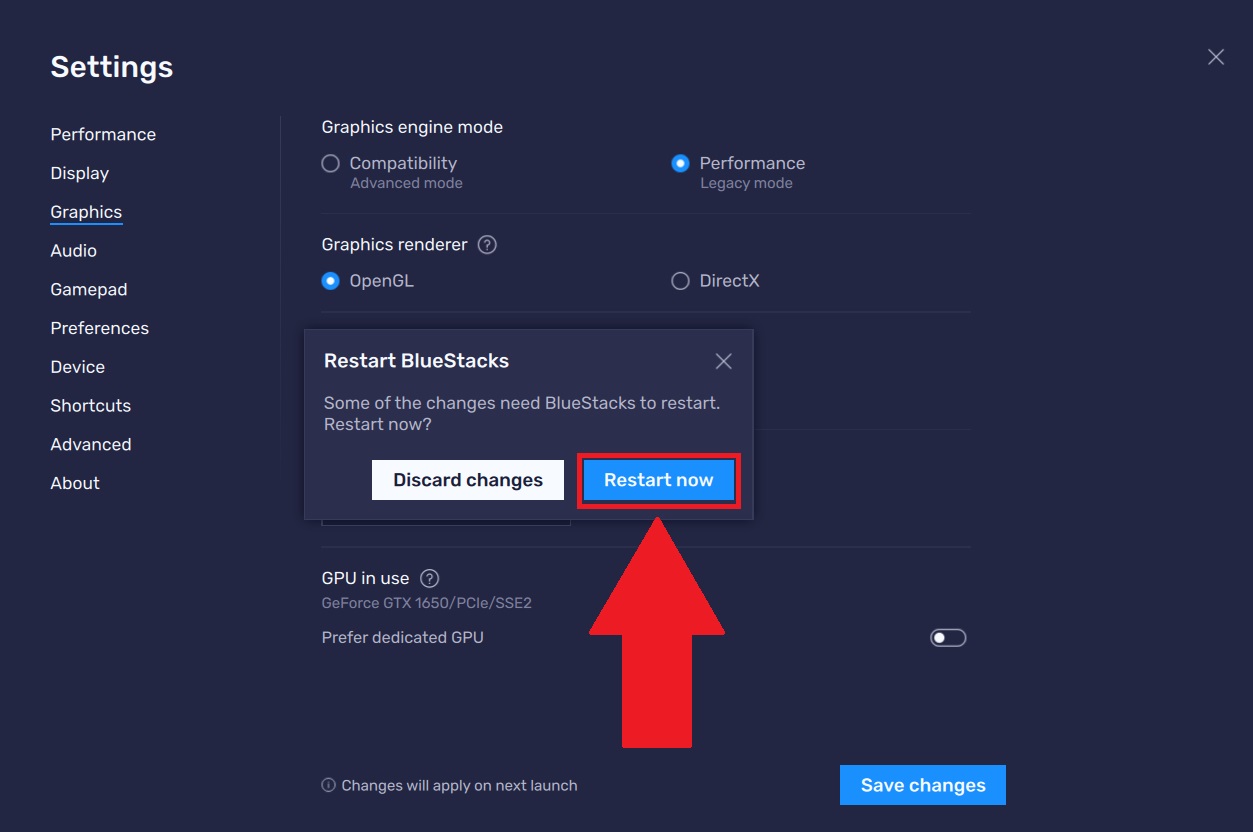The height and width of the screenshot is (832, 1253).
Task: Show the About section
Action: (x=75, y=483)
